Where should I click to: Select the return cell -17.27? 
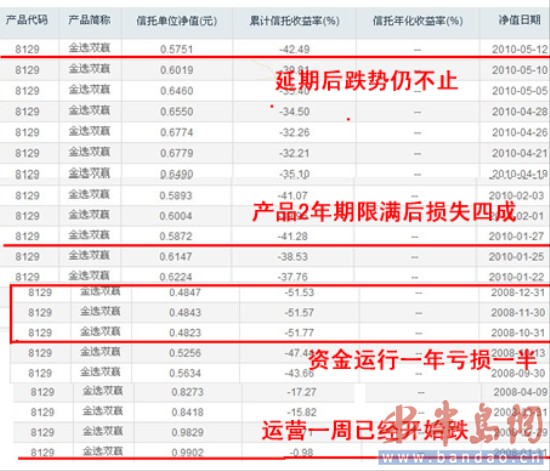301,392
